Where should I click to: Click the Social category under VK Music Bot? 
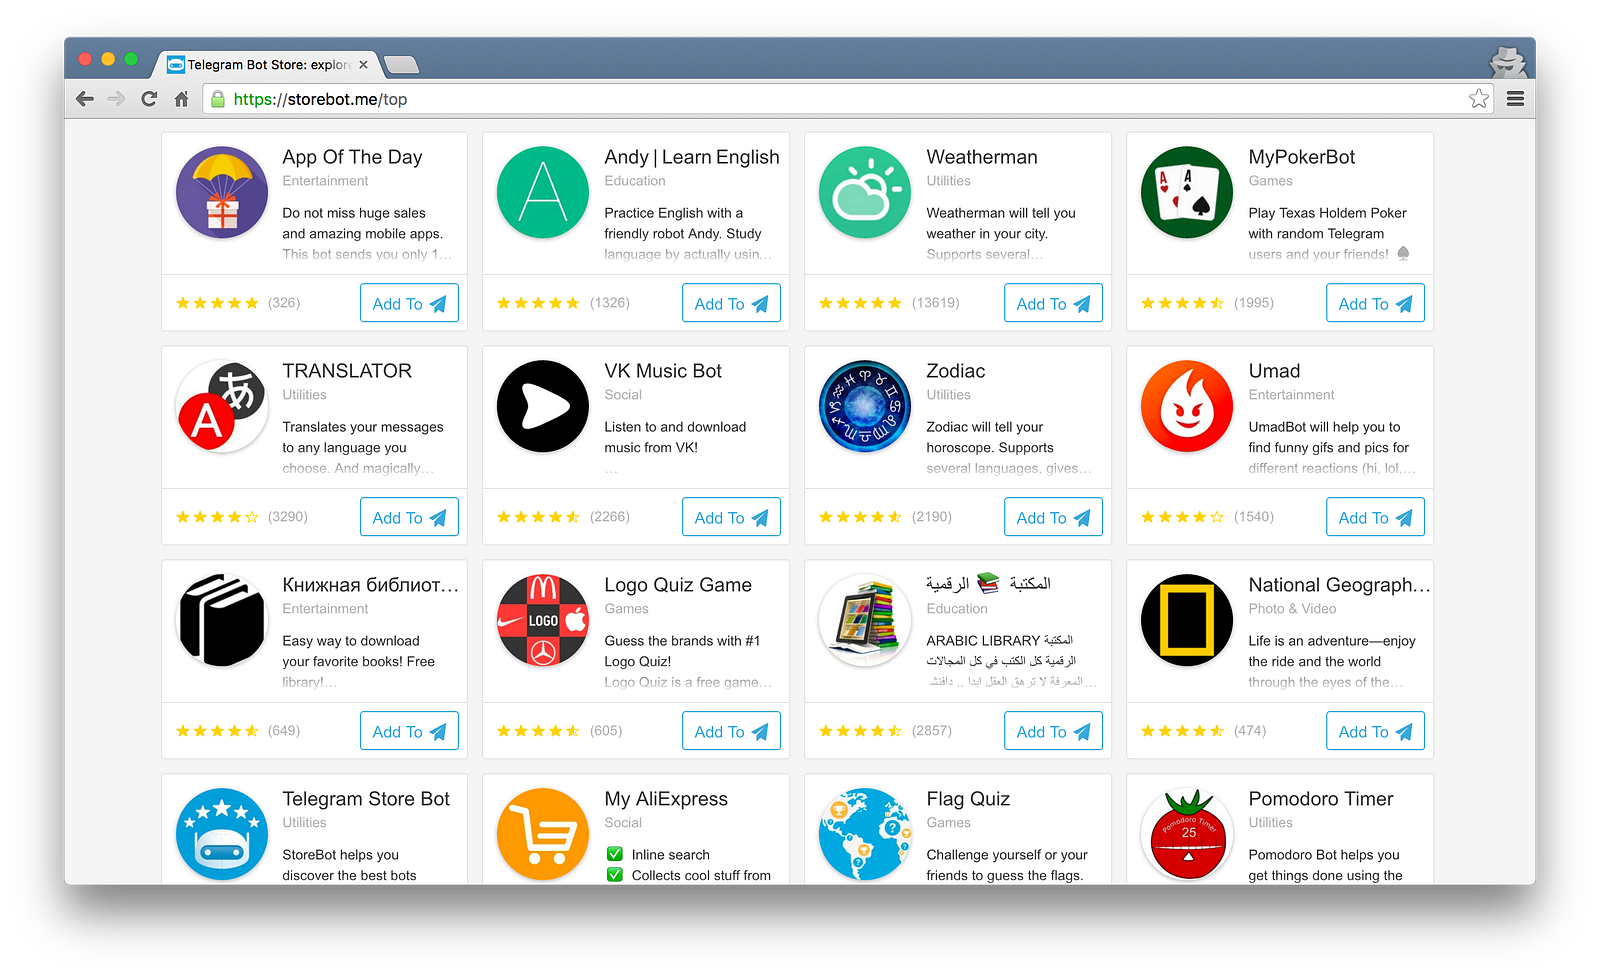[x=623, y=395]
